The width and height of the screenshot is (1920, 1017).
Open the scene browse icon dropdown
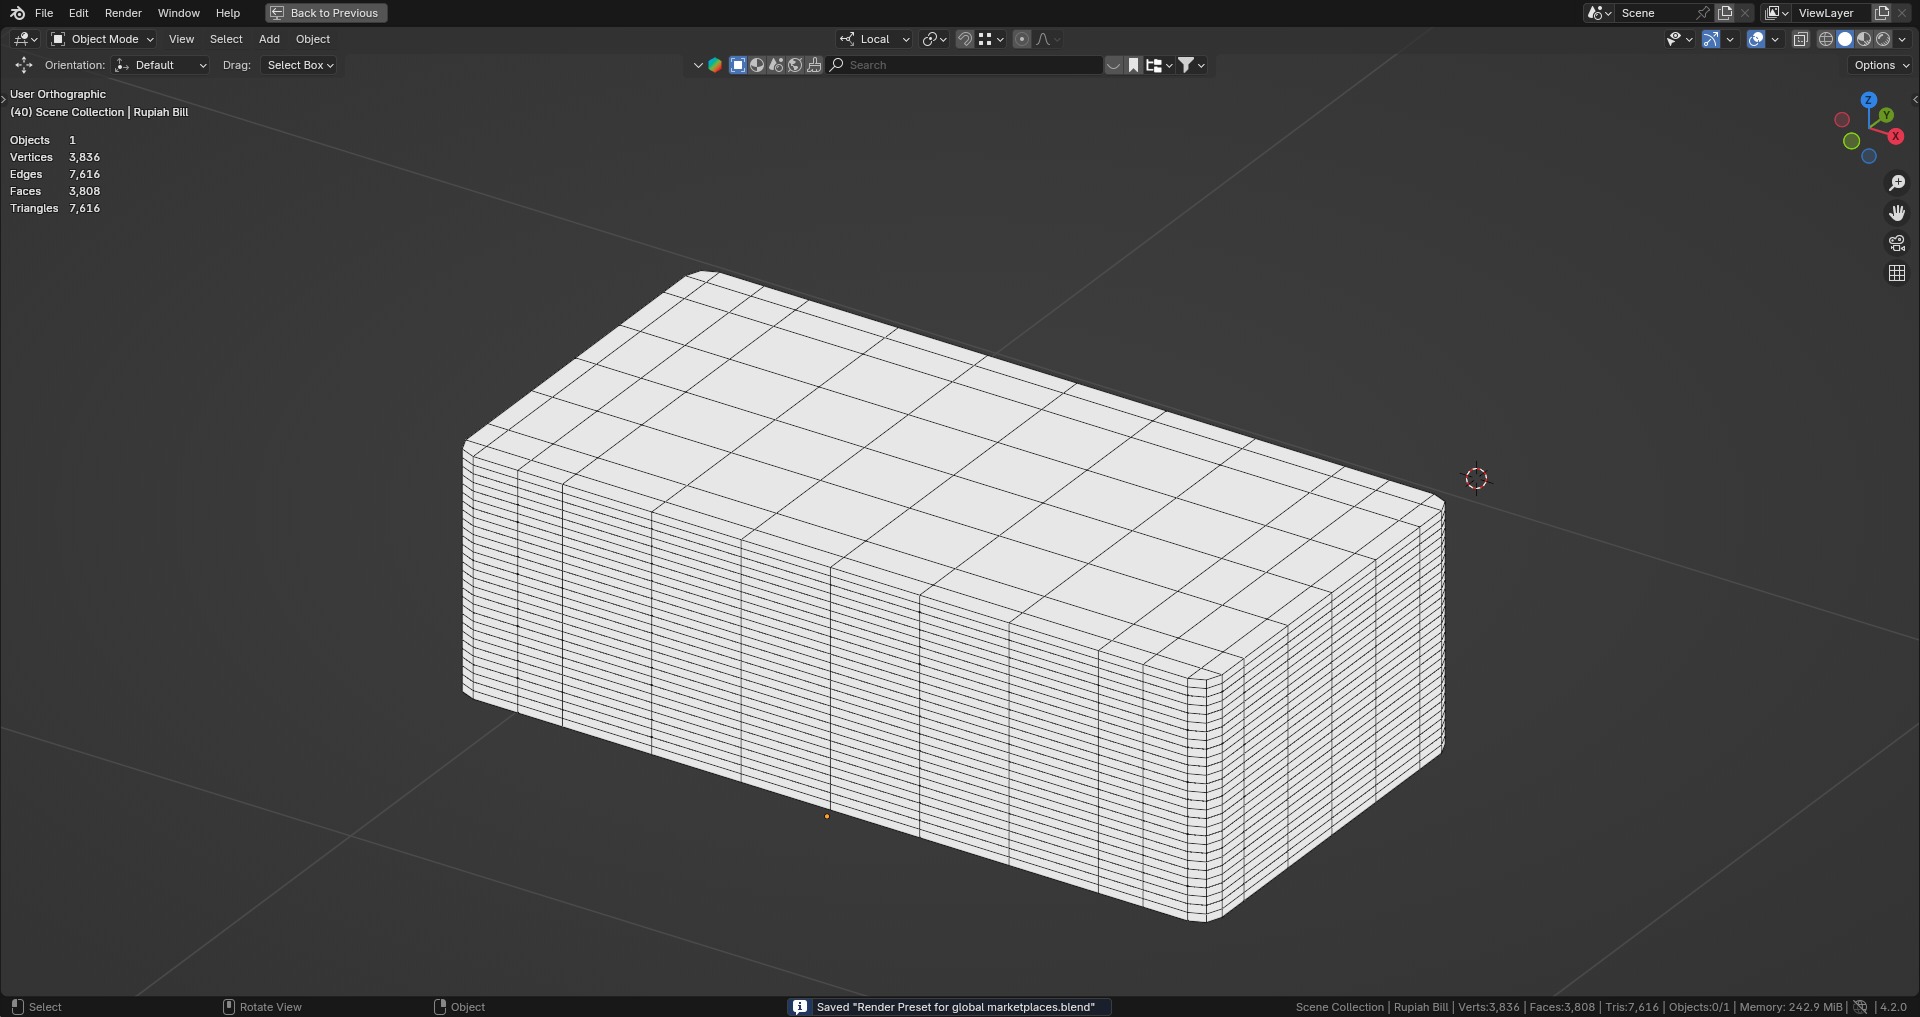[x=1599, y=13]
